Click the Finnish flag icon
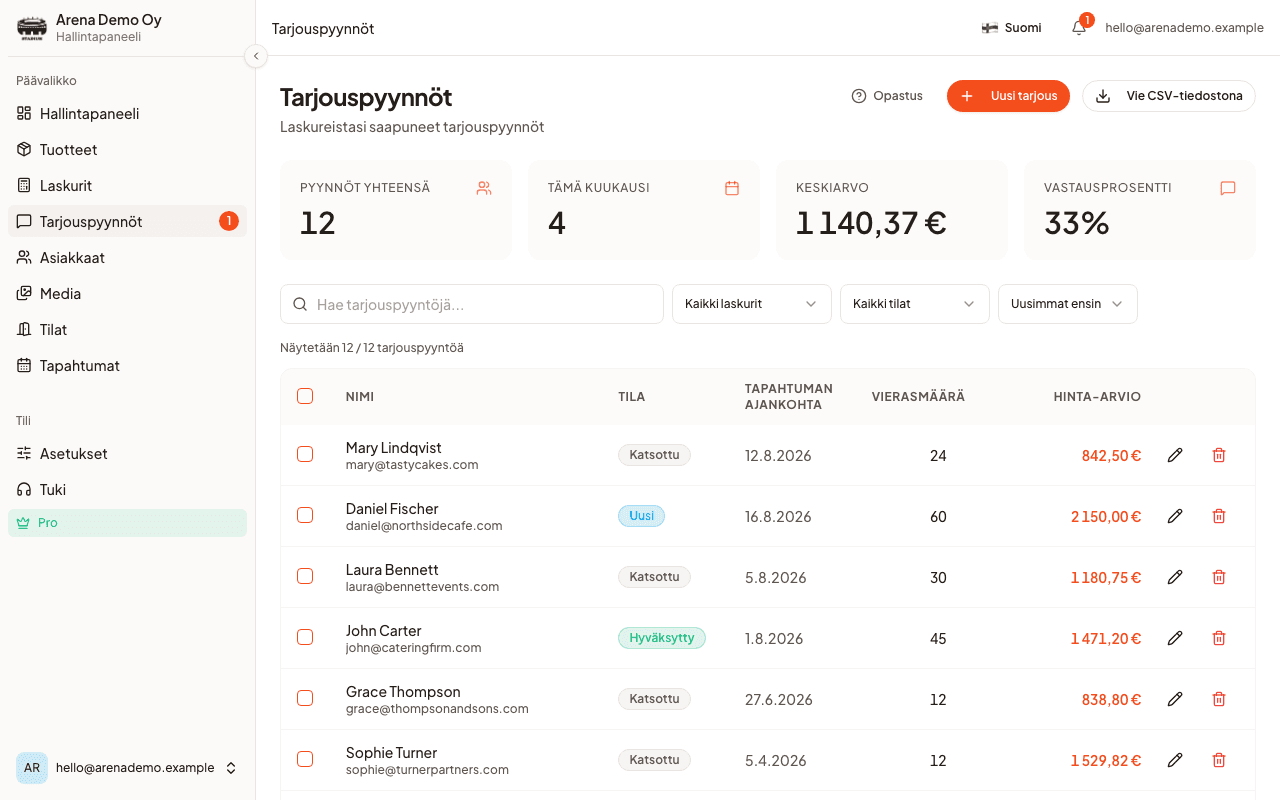1280x800 pixels. [x=990, y=28]
